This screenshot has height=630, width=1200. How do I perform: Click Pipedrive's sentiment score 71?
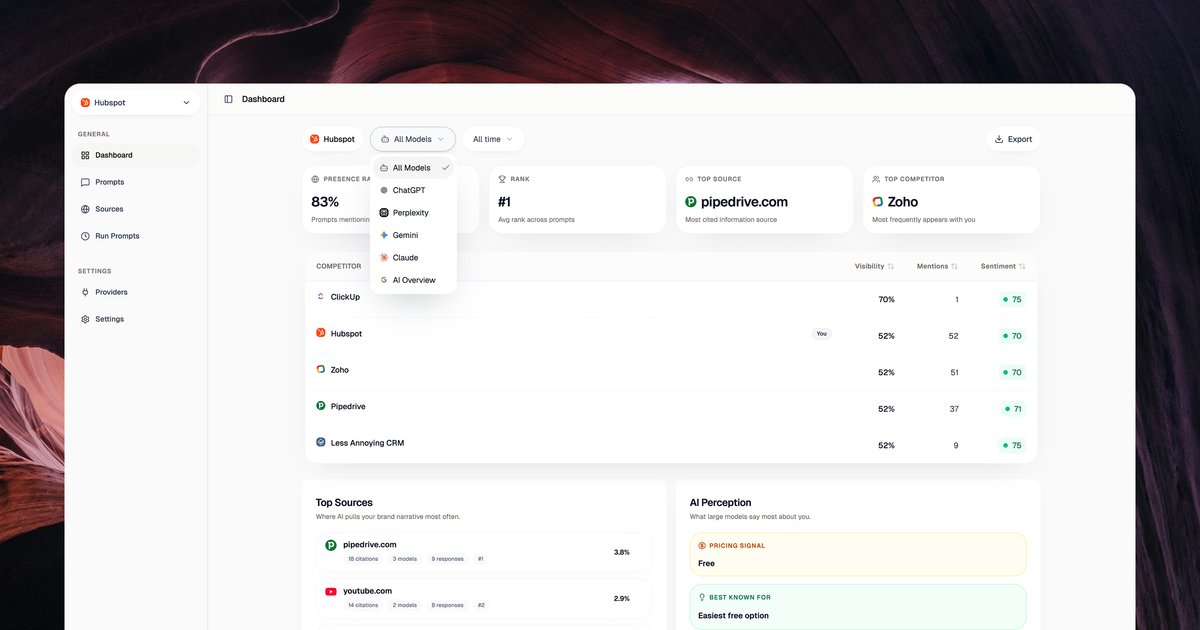tap(1012, 409)
